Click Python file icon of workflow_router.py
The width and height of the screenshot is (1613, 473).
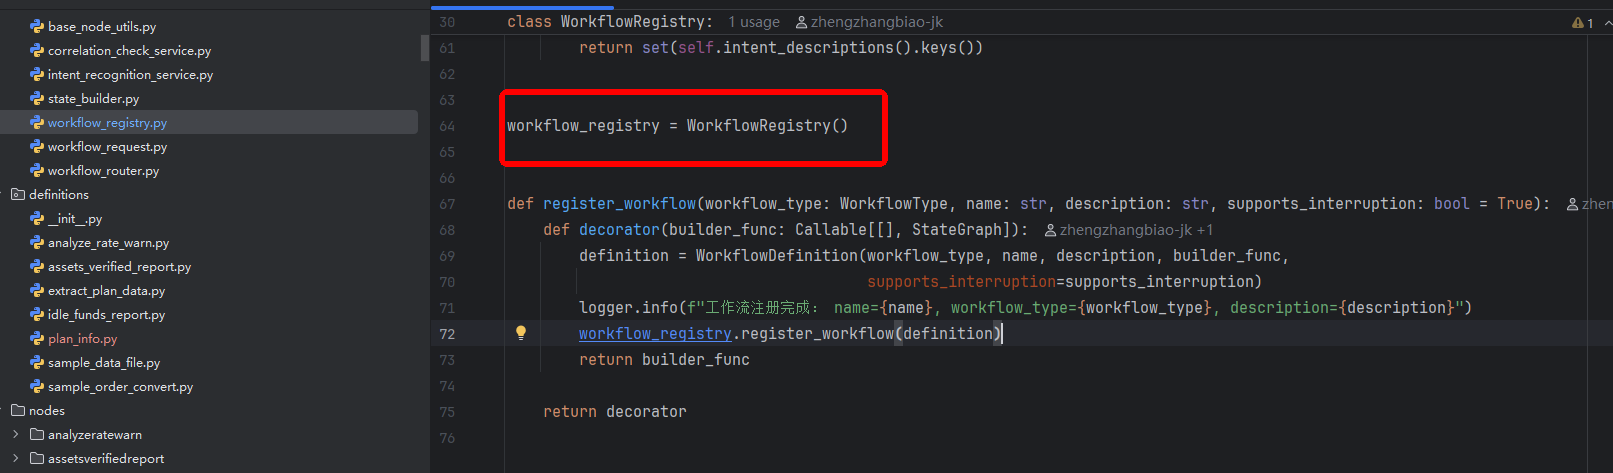pos(37,171)
